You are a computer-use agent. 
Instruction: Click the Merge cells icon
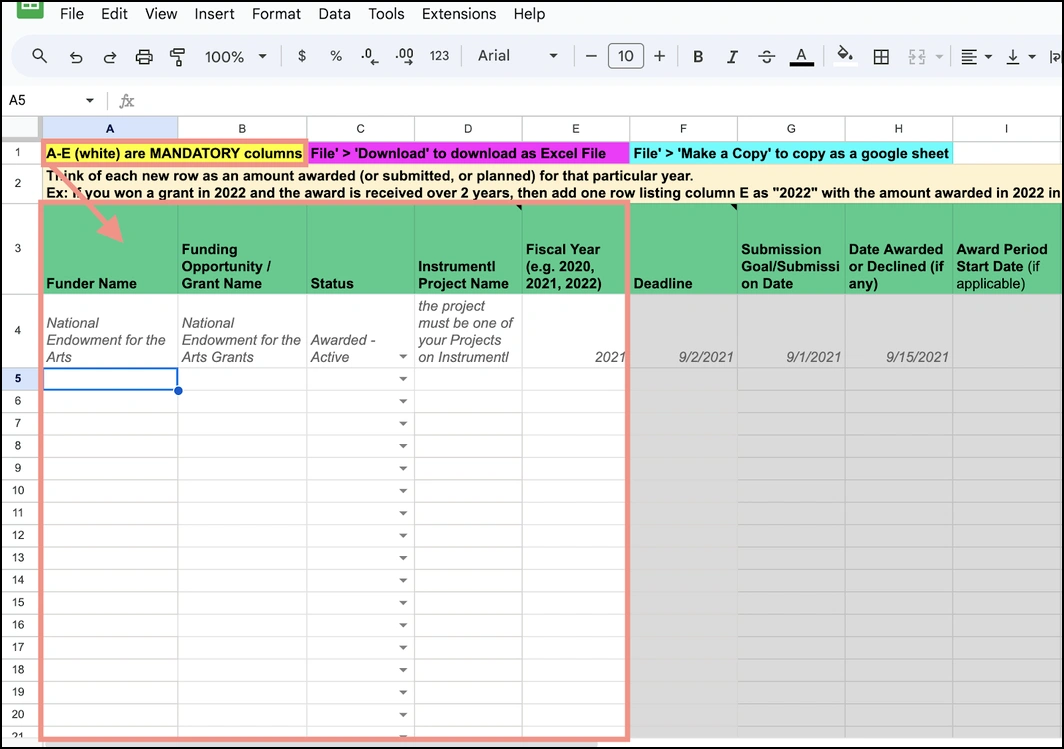[917, 57]
